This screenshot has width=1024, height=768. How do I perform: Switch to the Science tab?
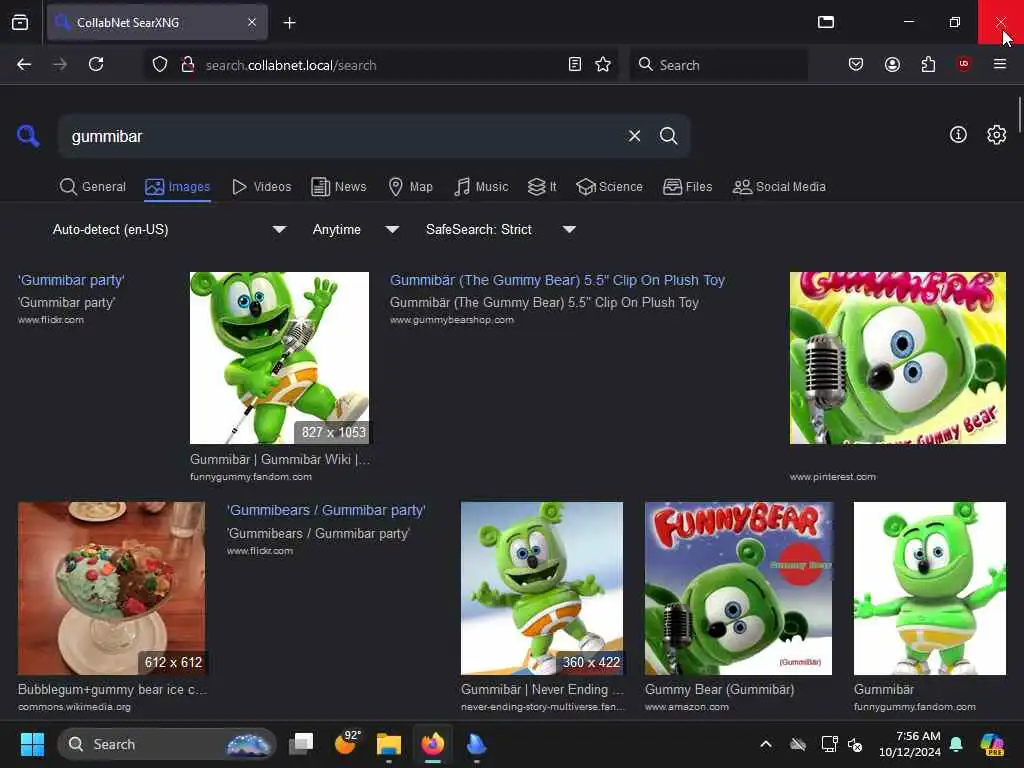(x=609, y=187)
